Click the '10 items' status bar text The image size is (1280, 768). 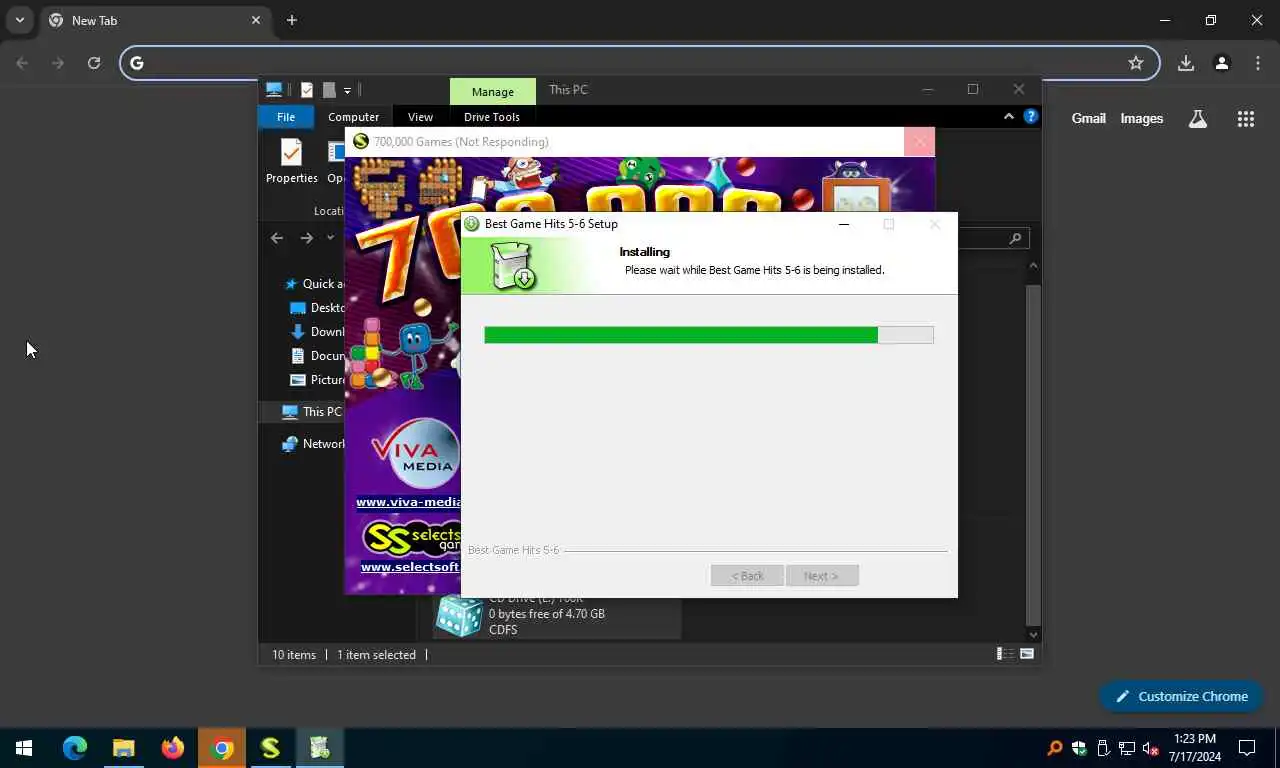tap(294, 654)
